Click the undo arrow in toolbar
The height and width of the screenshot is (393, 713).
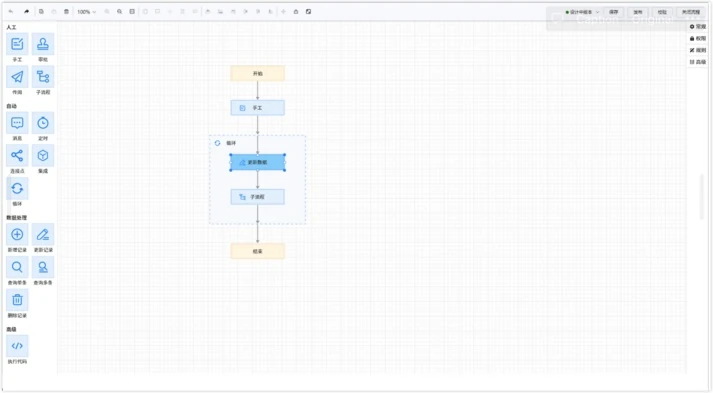click(11, 12)
